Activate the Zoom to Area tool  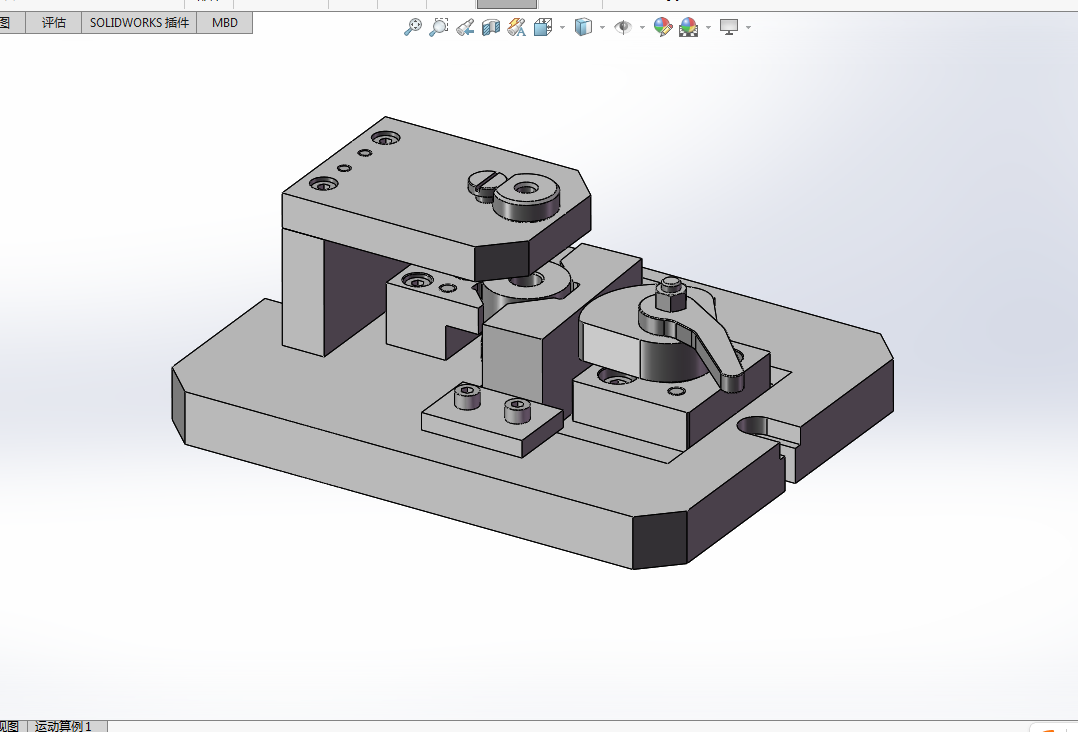(439, 27)
